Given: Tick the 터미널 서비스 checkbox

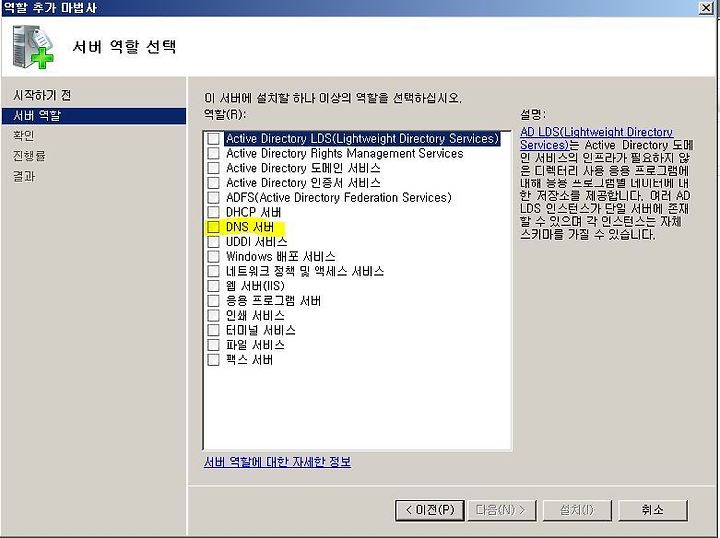Looking at the screenshot, I should click(x=214, y=330).
